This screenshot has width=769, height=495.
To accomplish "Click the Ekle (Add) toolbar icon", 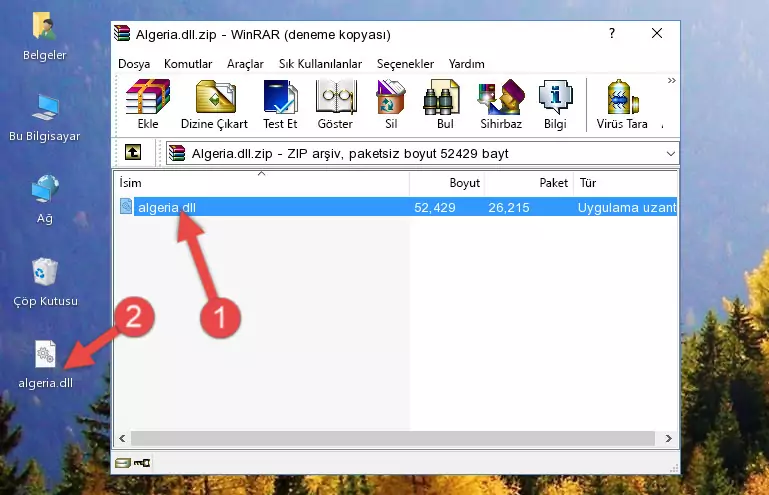I will coord(148,104).
